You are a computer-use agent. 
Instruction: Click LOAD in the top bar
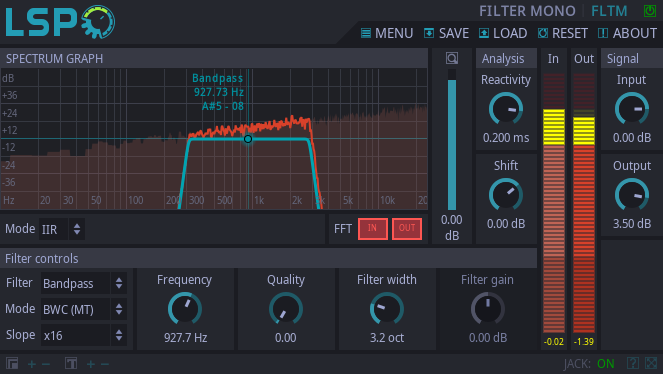click(x=503, y=33)
